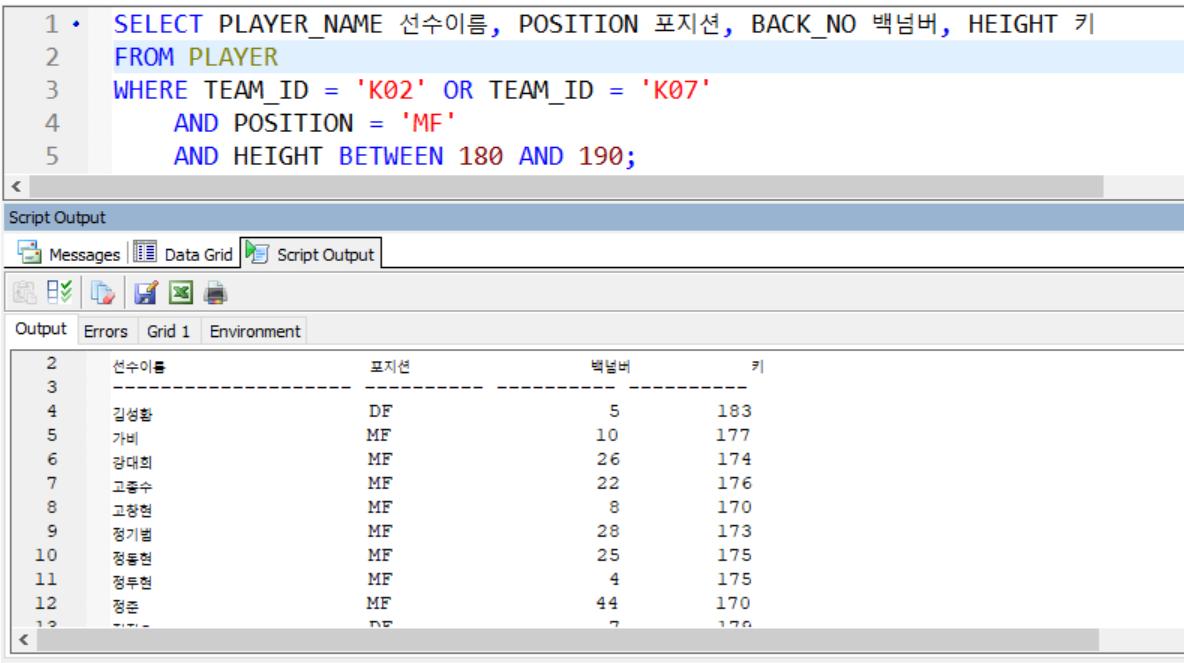Click the 키 column header in the output

(x=757, y=367)
